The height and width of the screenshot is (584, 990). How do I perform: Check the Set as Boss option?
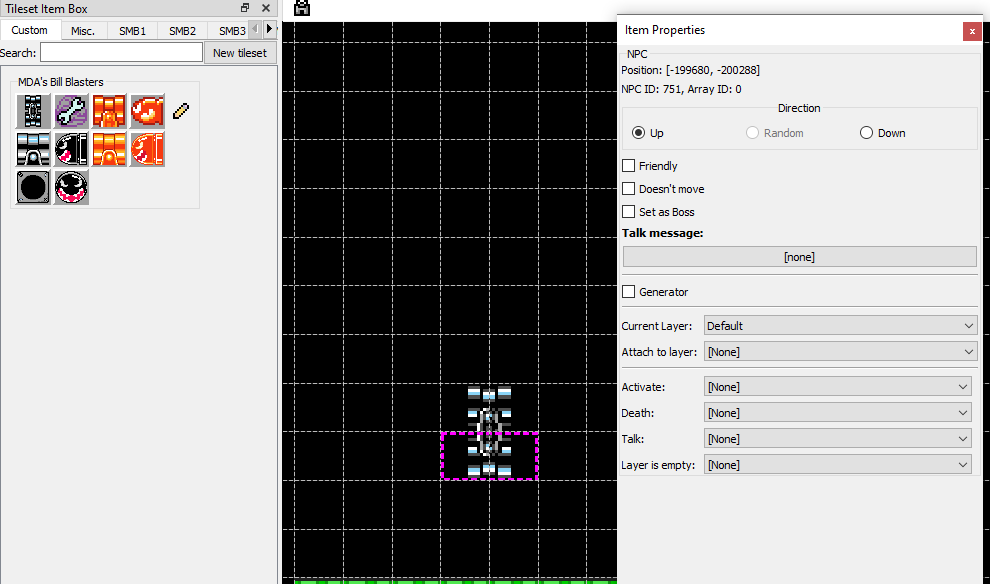click(x=628, y=212)
